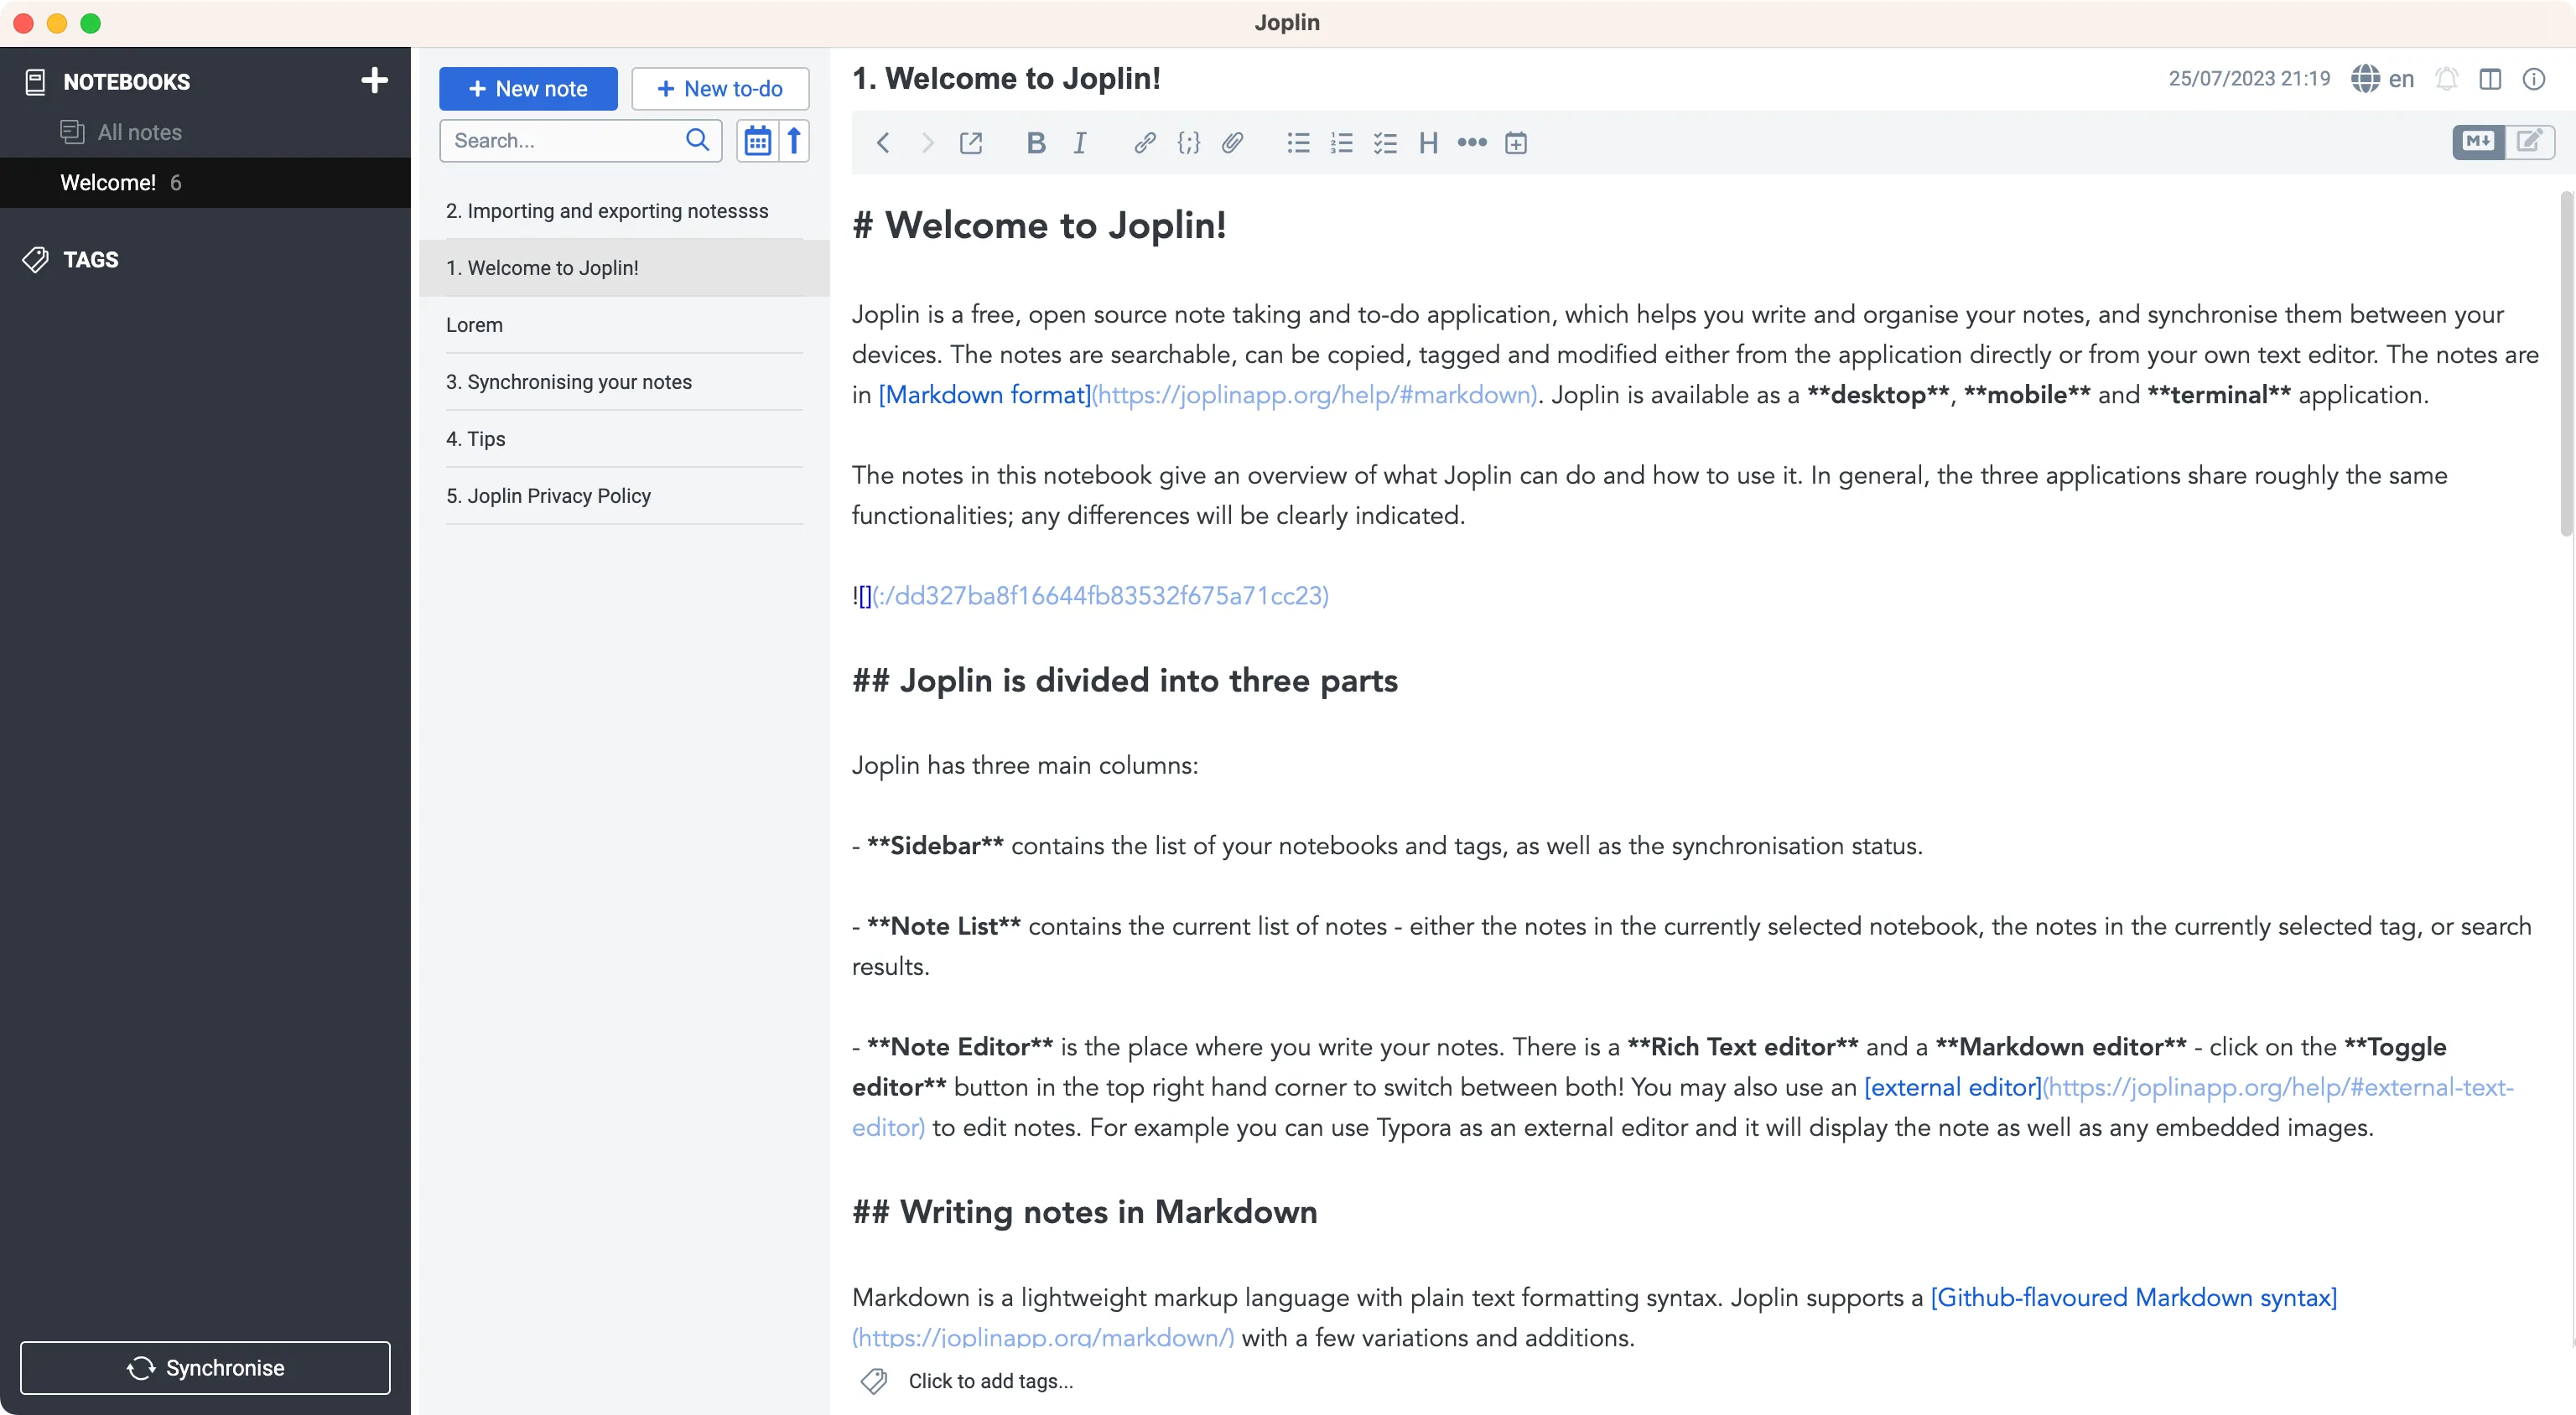Insert inline code formatting
Screen dimensions: 2576x1415
pos(1188,142)
